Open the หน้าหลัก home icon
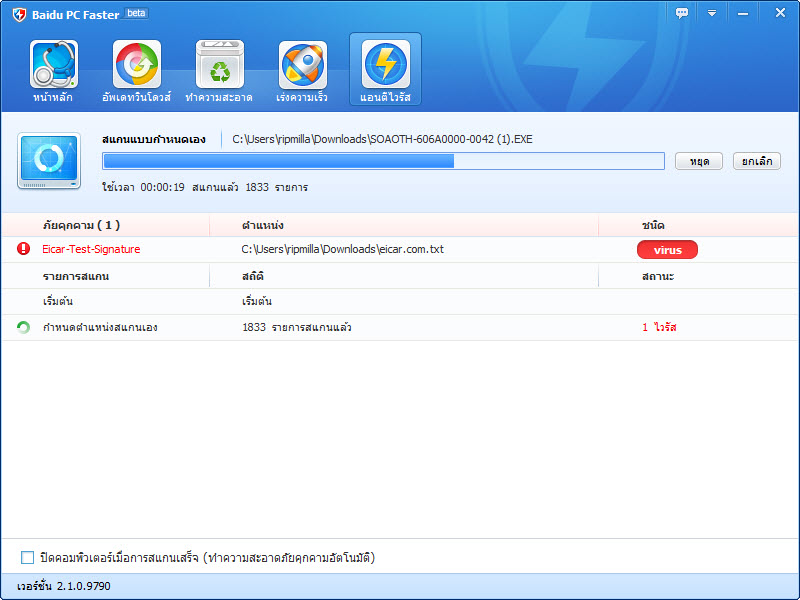 (x=53, y=66)
